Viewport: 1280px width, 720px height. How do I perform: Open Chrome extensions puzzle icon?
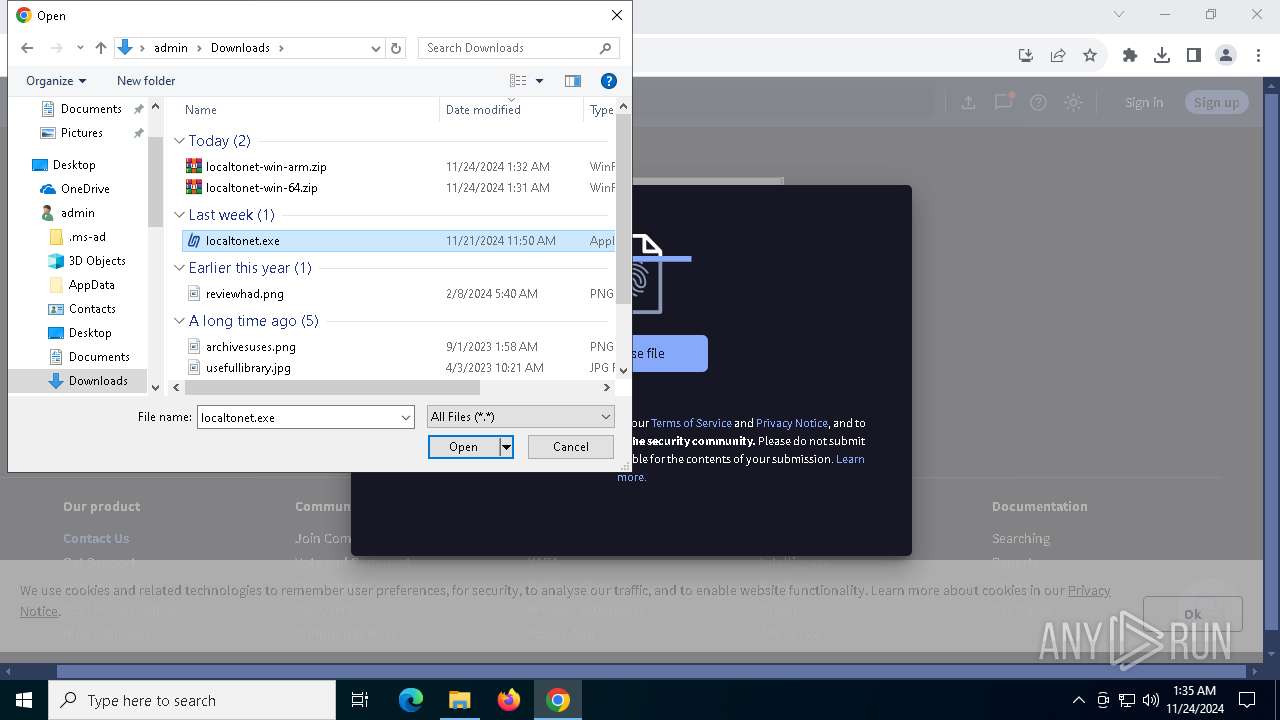[x=1130, y=56]
